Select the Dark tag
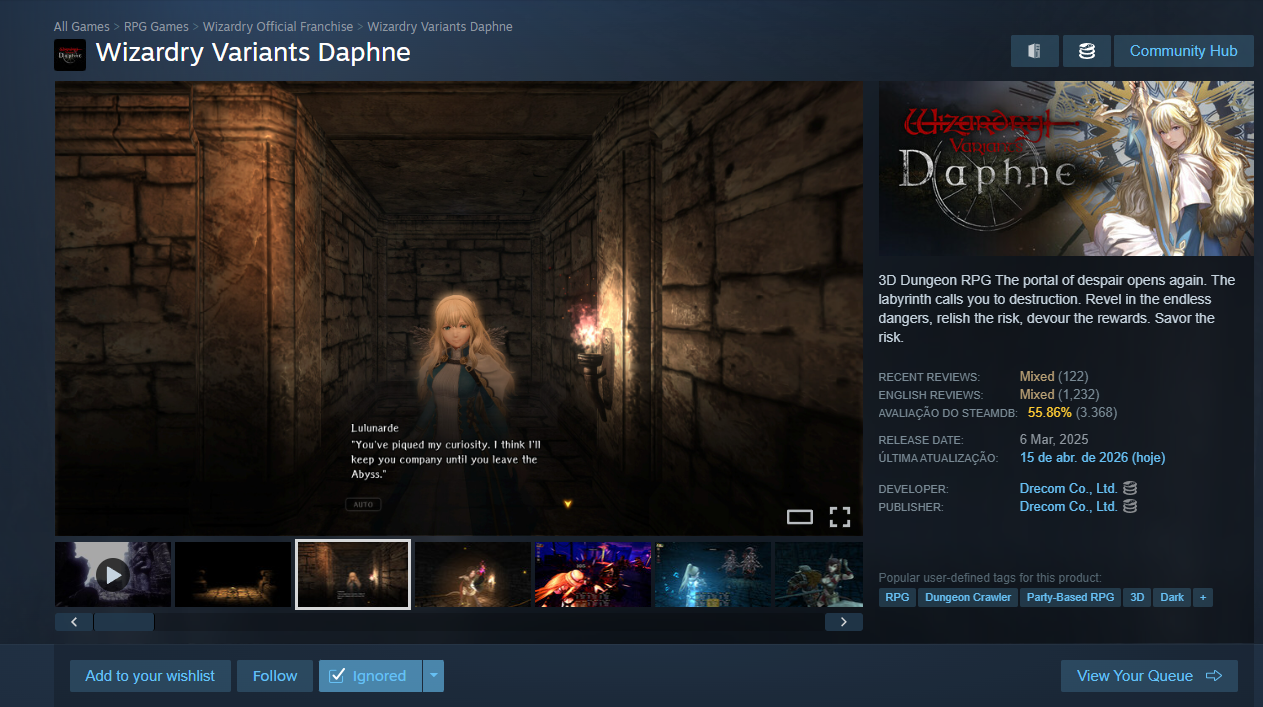The image size is (1263, 707). click(1172, 597)
